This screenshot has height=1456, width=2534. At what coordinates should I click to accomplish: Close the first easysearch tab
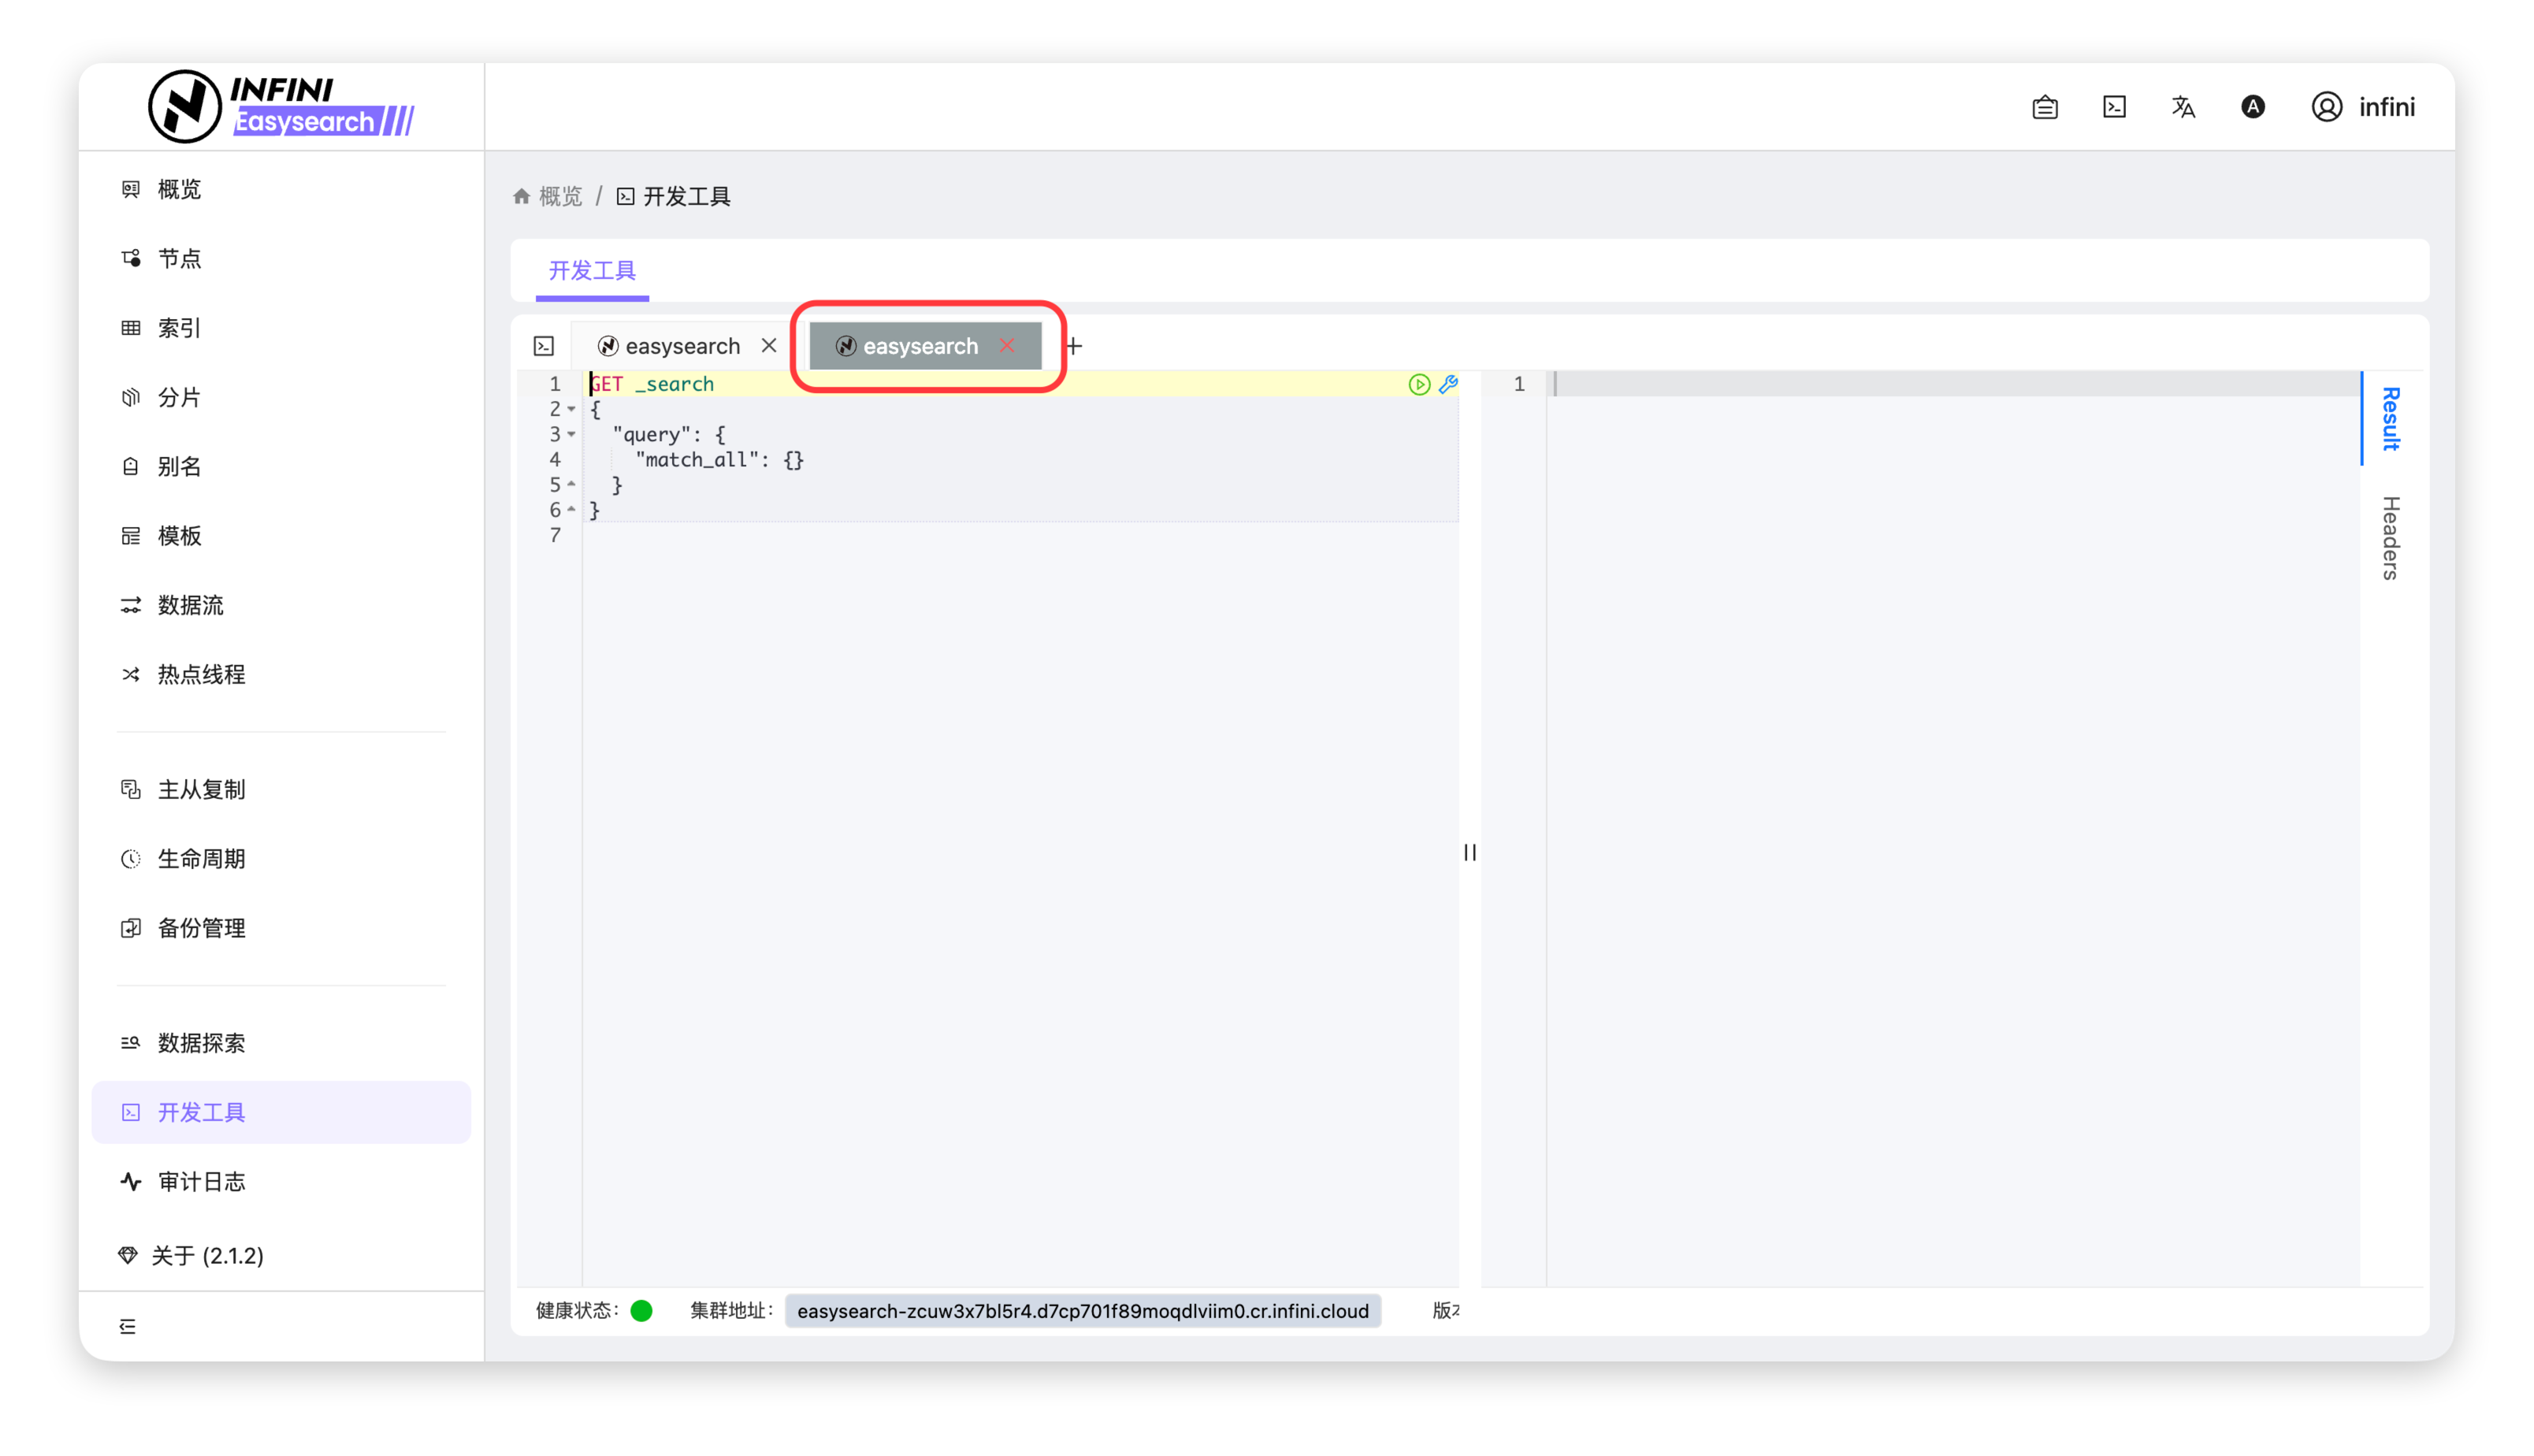(768, 345)
